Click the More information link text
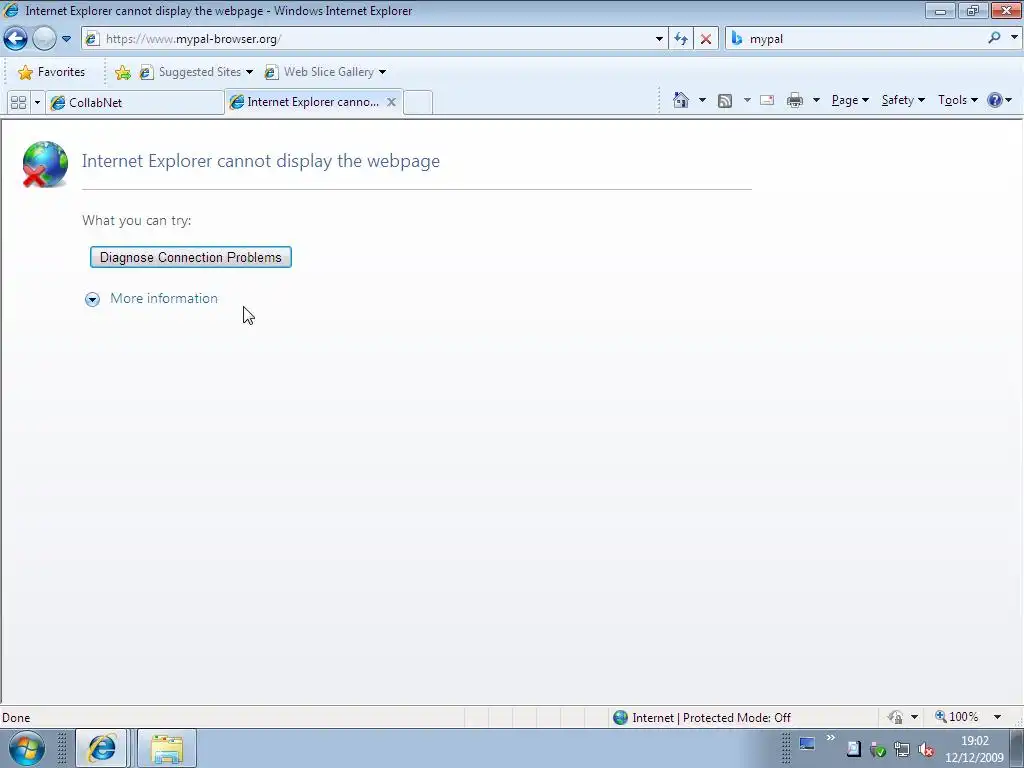 tap(164, 298)
